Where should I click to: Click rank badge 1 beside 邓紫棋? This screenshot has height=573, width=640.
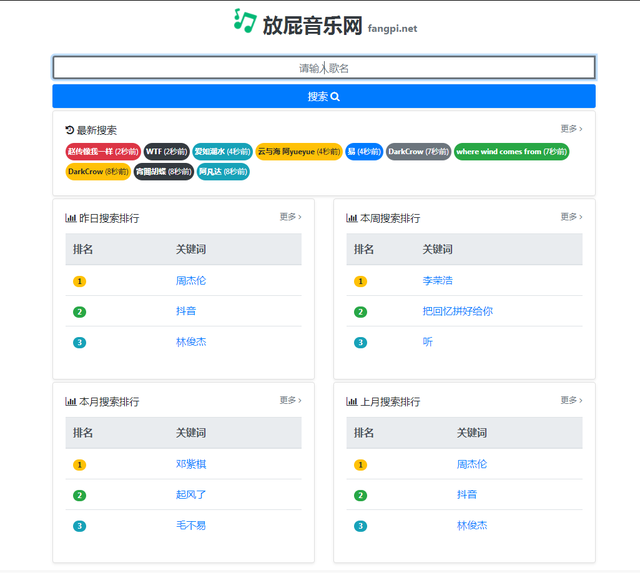point(80,465)
